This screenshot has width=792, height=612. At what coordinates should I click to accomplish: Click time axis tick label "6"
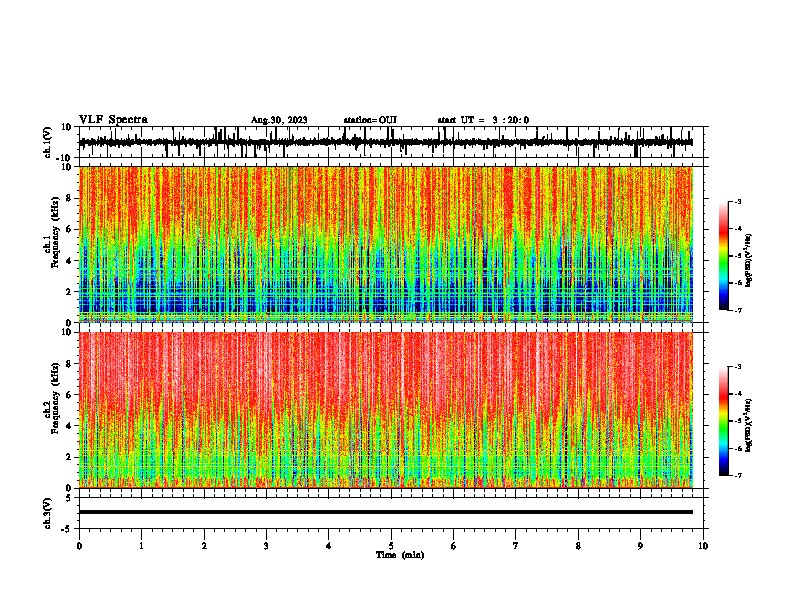454,546
